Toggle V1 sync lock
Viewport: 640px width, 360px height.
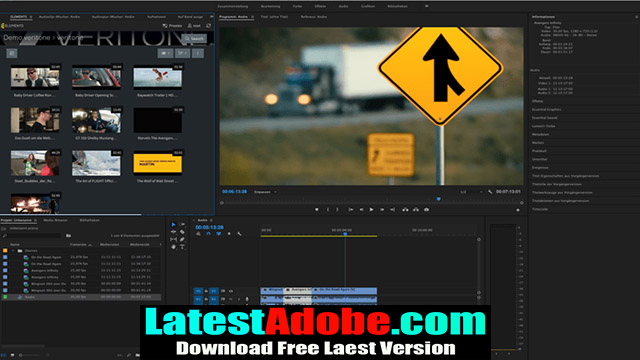223,291
